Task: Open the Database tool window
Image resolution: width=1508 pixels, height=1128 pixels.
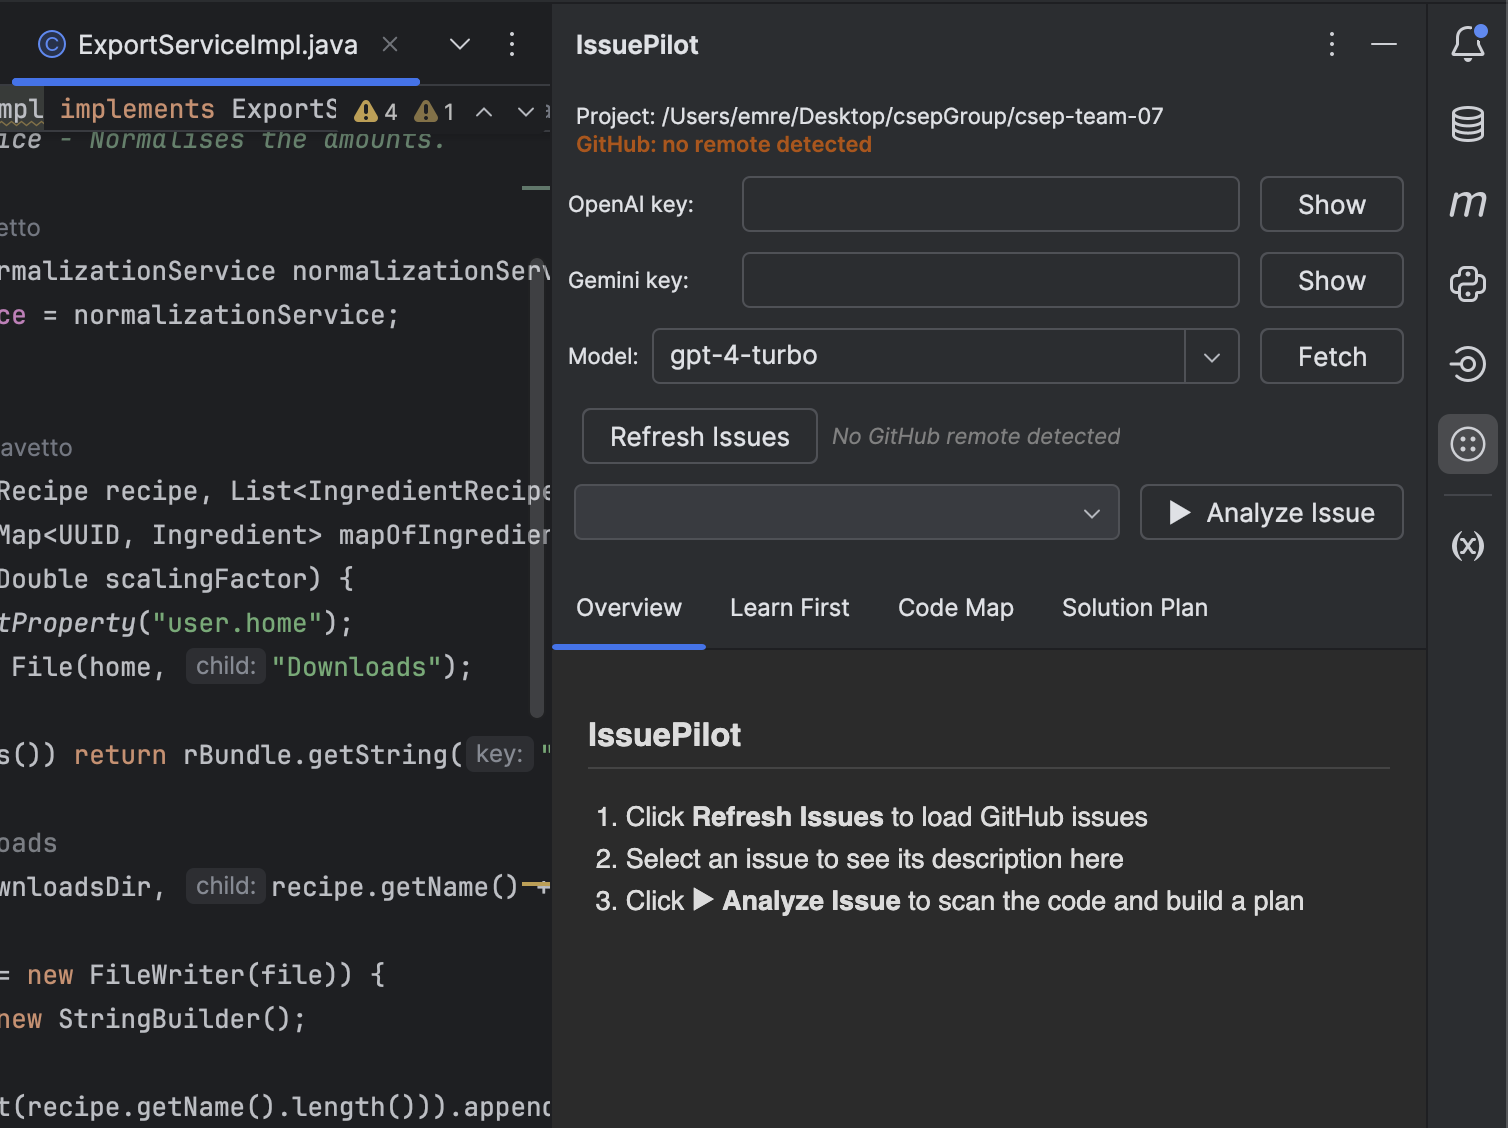Action: tap(1468, 124)
